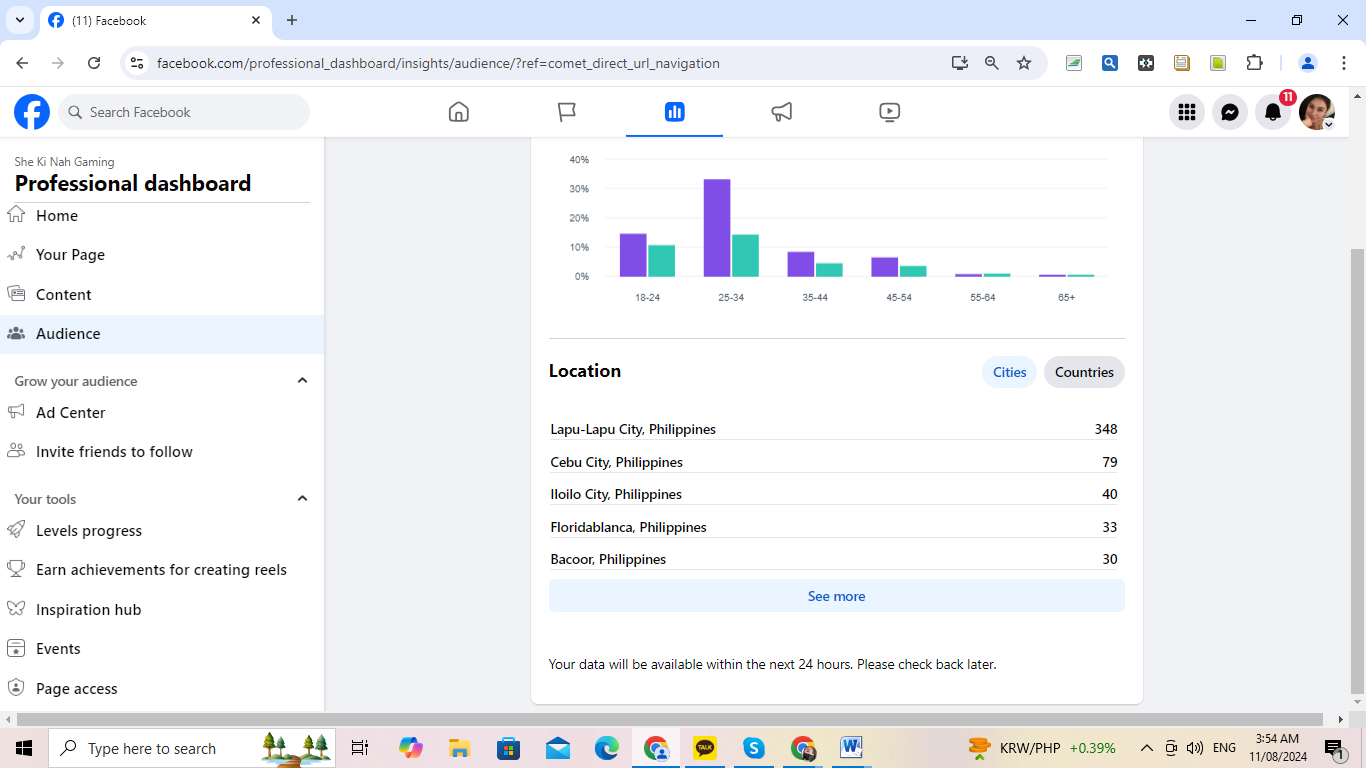The height and width of the screenshot is (768, 1366).
Task: Click the Iloilo City, Philippines row
Action: click(x=834, y=494)
